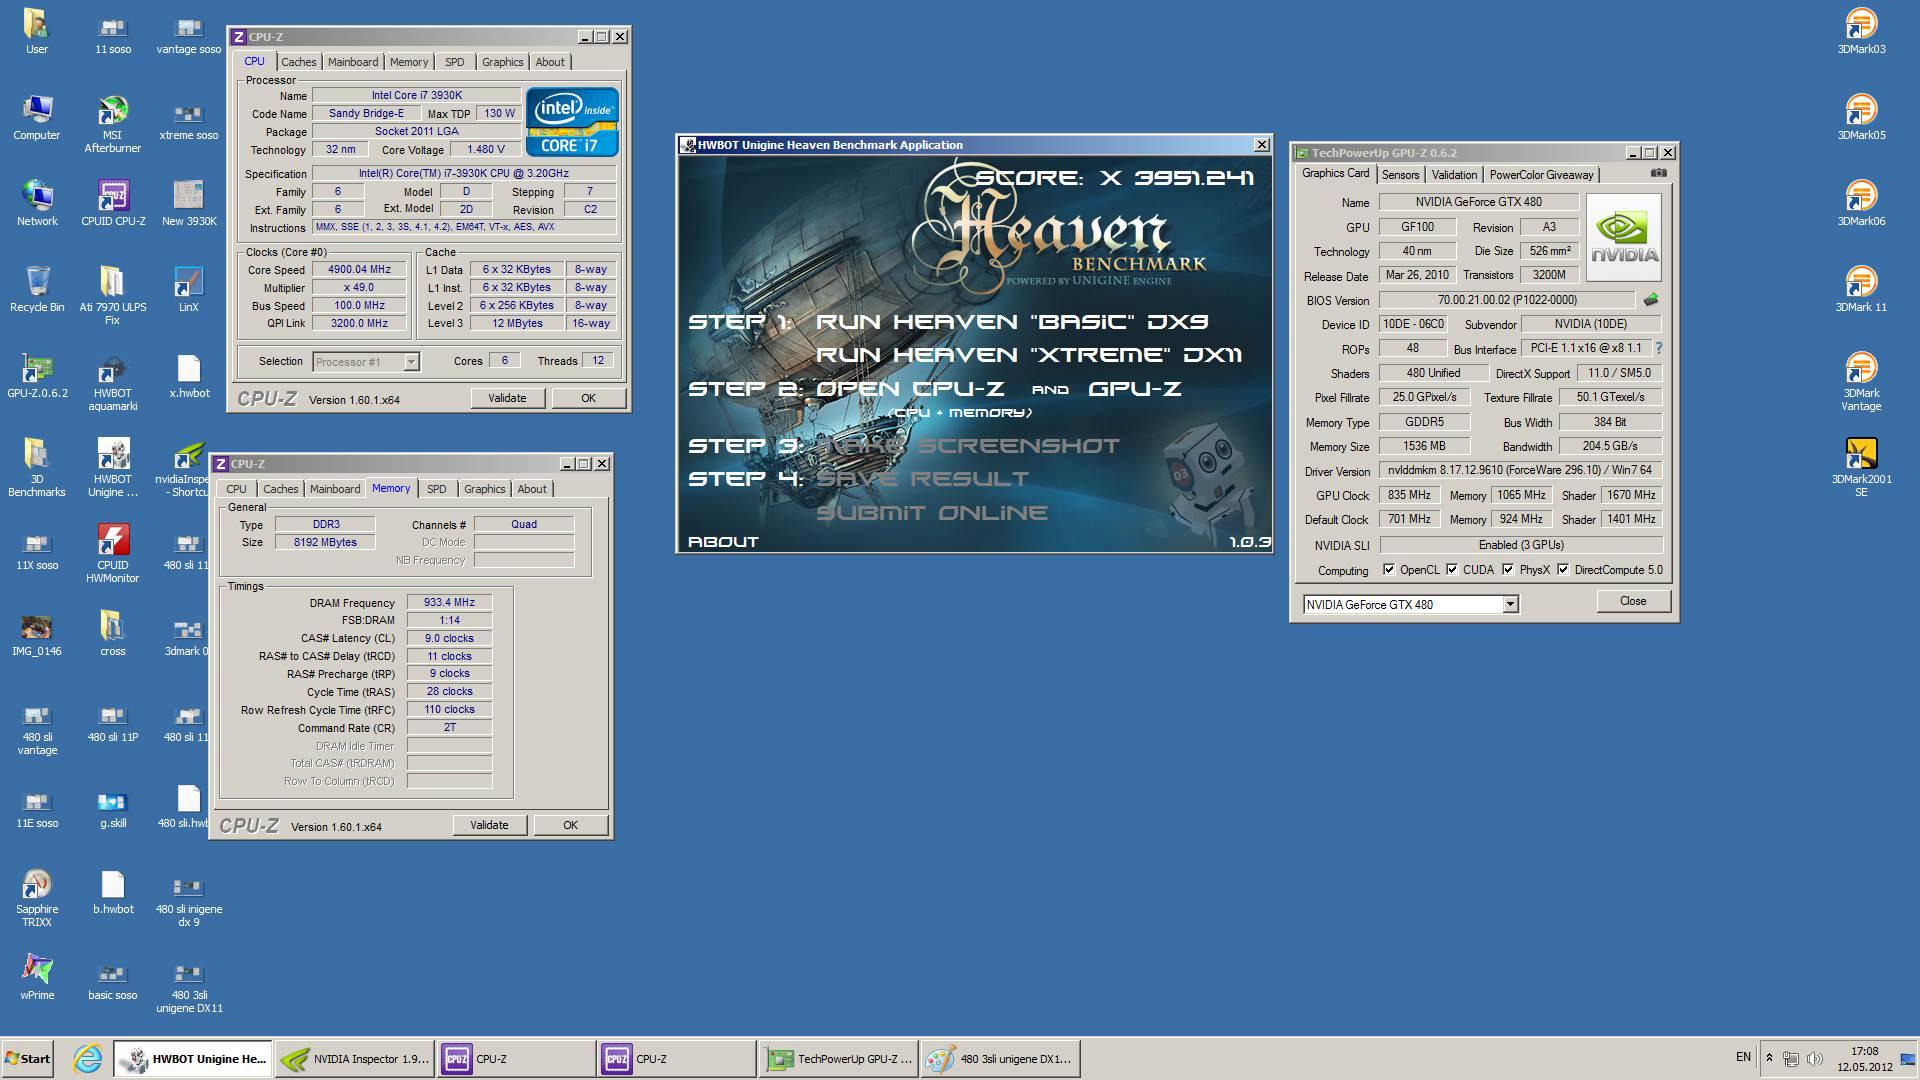Toggle the OpenCL checkbox in GPU-Z
The height and width of the screenshot is (1080, 1920).
click(1388, 569)
